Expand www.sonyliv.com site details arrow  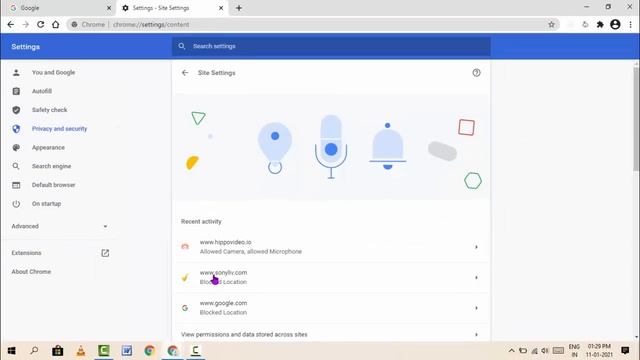click(476, 278)
